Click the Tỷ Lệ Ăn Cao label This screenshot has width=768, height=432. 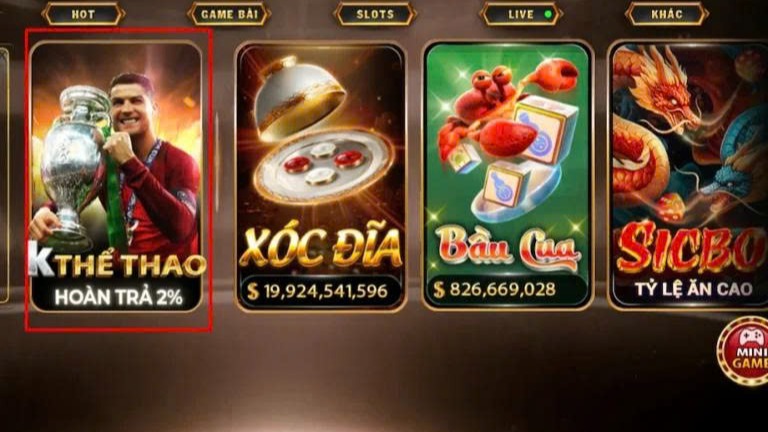coord(694,289)
